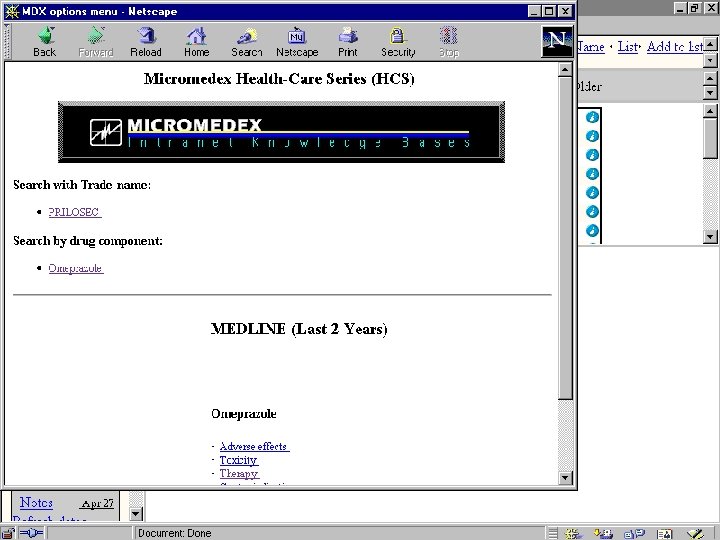Image resolution: width=720 pixels, height=540 pixels.
Task: Open Navigator from the component bar
Action: pyautogui.click(x=573, y=534)
